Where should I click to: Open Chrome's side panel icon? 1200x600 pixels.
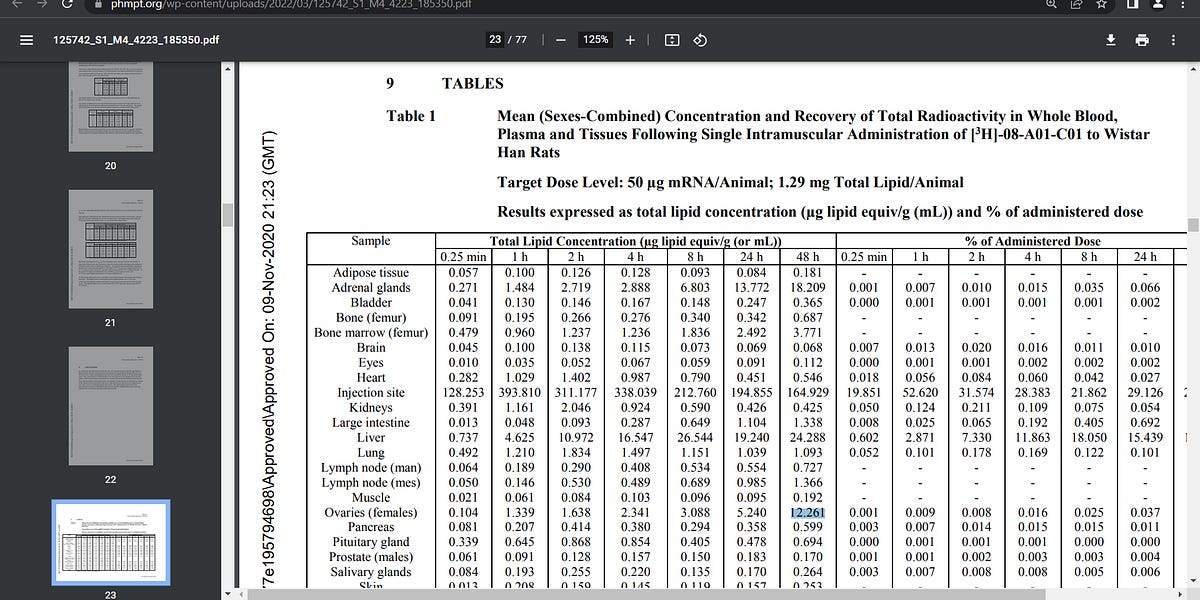pos(1134,11)
